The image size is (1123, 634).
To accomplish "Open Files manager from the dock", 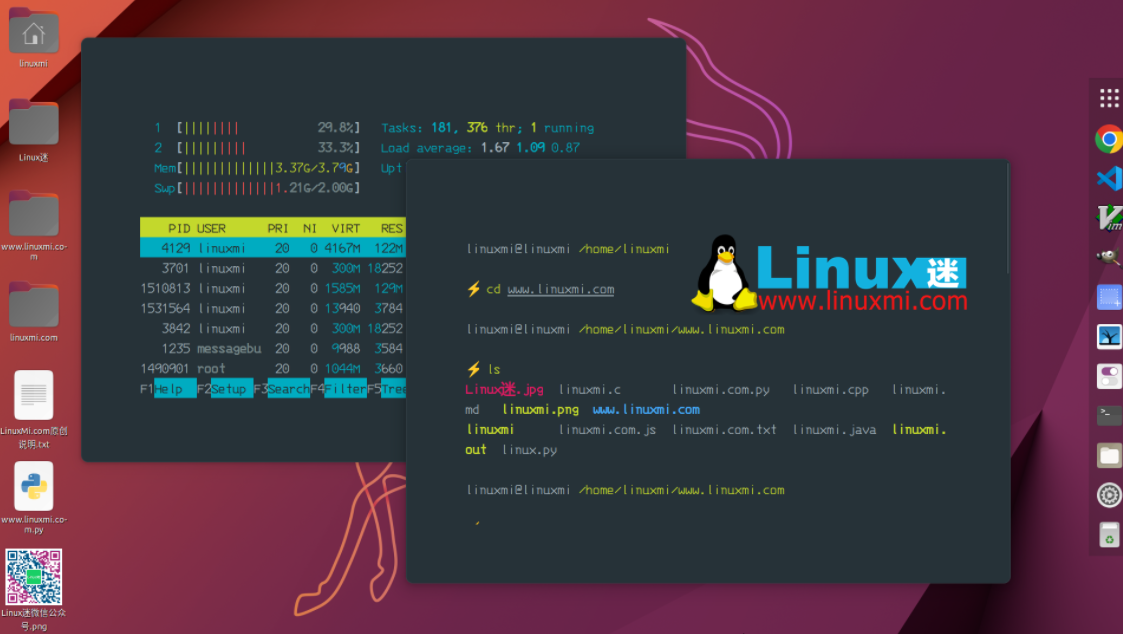I will pos(1109,456).
